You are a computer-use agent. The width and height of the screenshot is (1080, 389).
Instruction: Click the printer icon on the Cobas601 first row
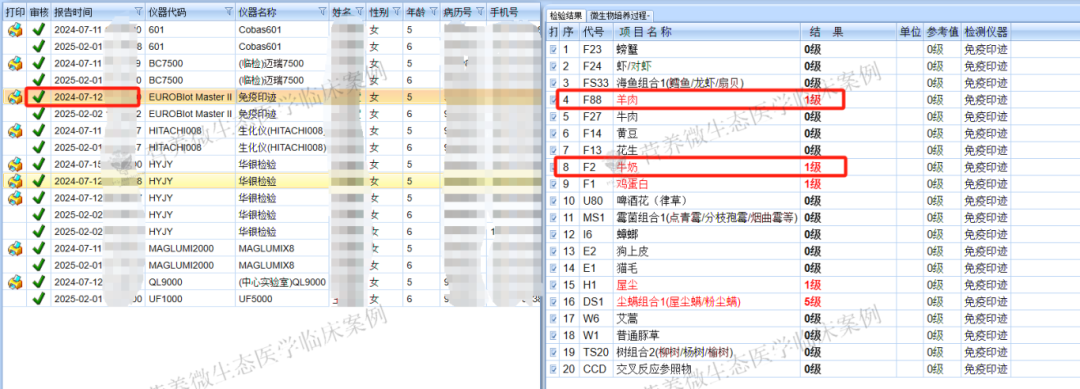[14, 30]
